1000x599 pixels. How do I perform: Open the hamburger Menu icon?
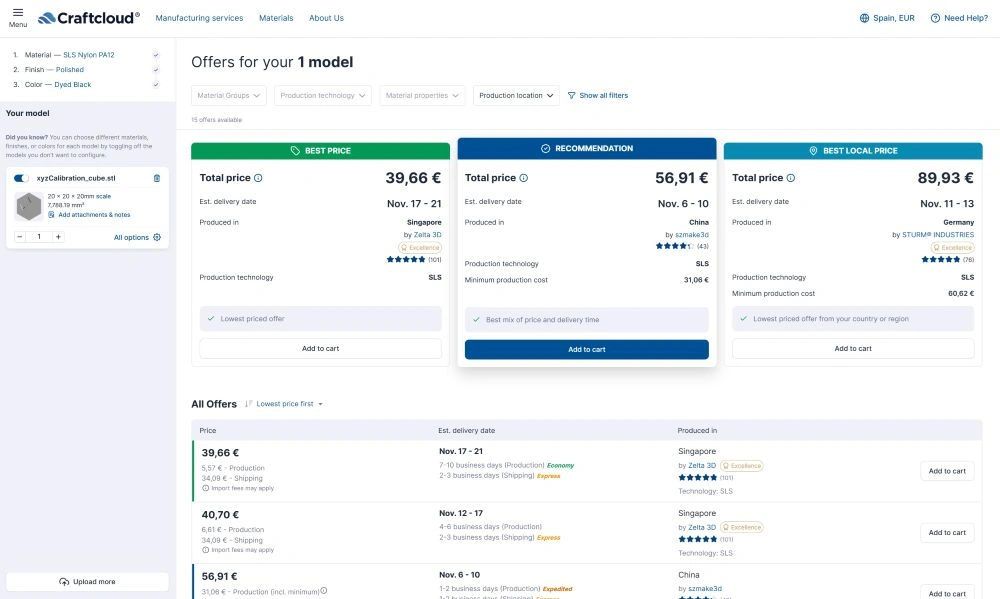[x=17, y=13]
